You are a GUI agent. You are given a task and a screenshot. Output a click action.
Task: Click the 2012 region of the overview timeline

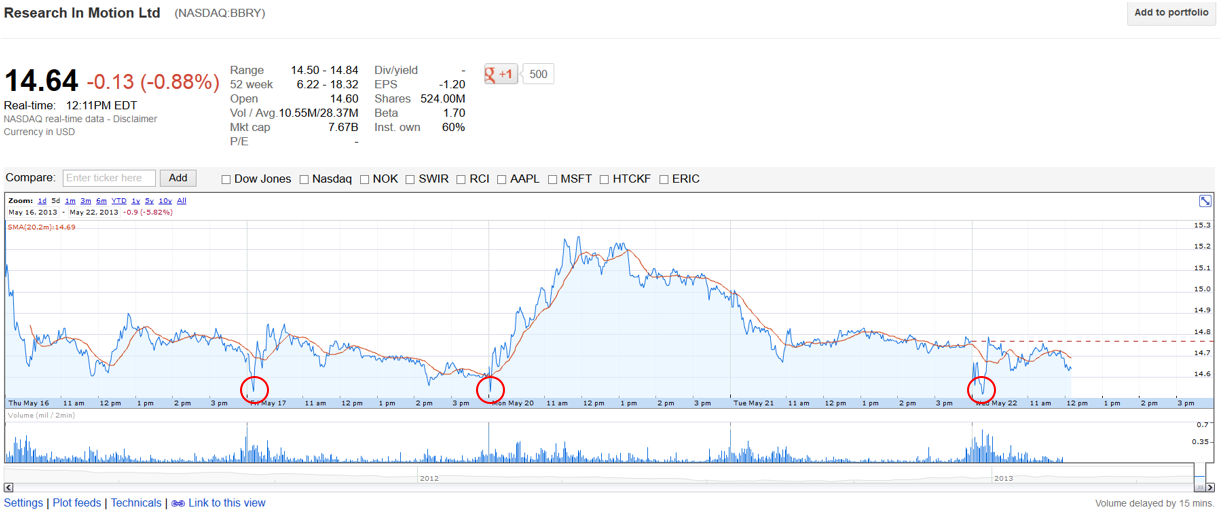point(429,478)
